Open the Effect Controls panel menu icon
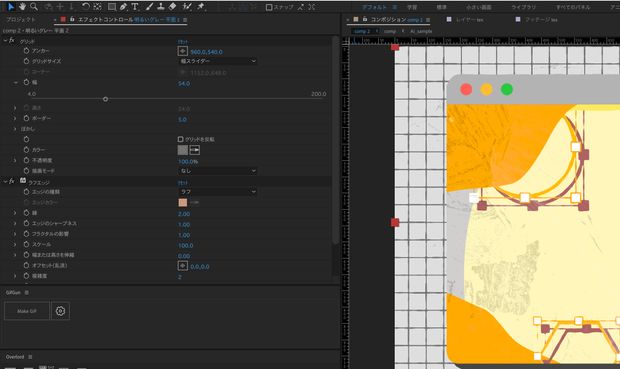This screenshot has height=369, width=620. 185,19
